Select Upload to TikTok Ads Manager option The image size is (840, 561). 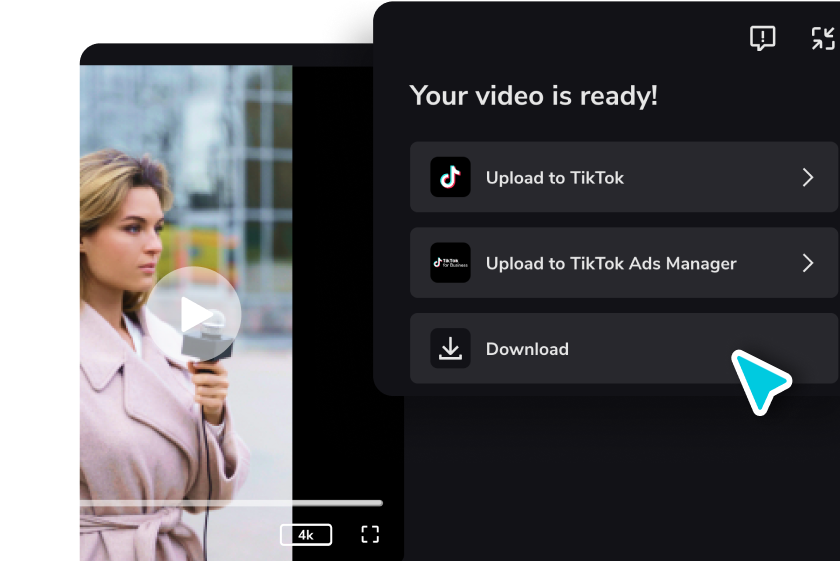click(624, 263)
